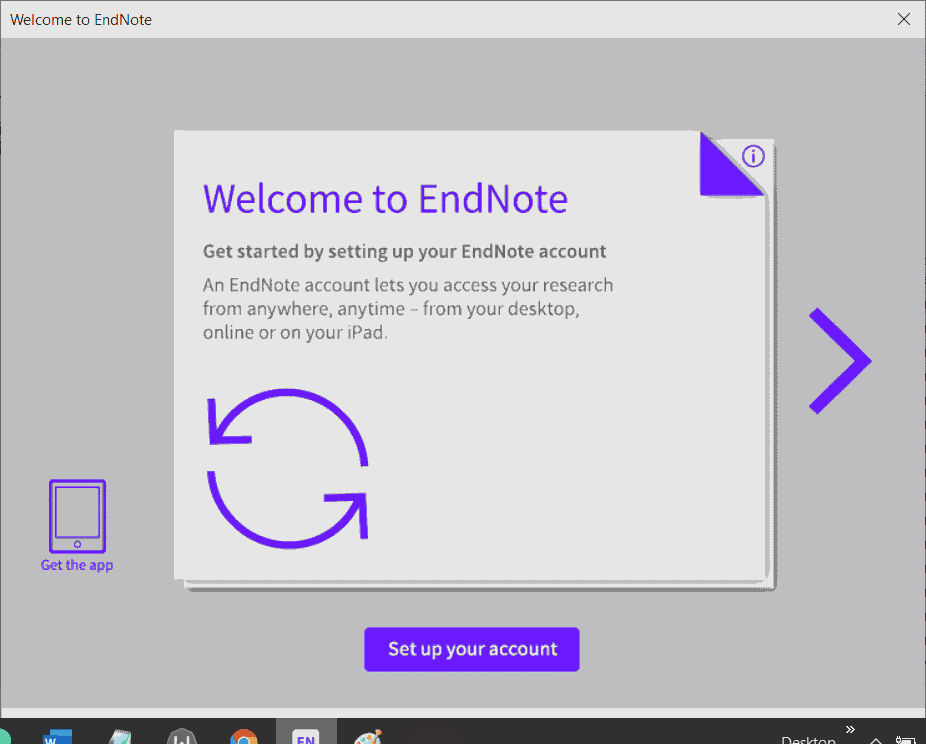Open the Get the app link text
Viewport: 926px width, 744px height.
pos(77,565)
